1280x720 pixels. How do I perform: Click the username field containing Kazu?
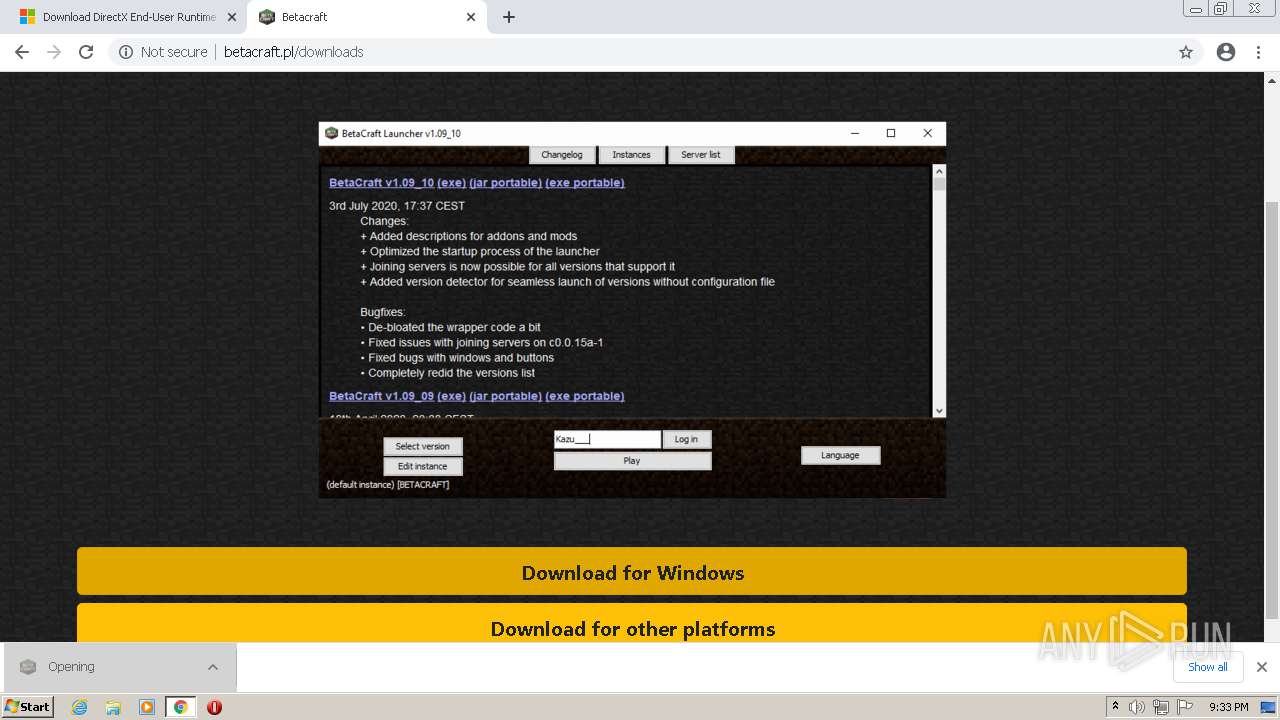(x=607, y=439)
